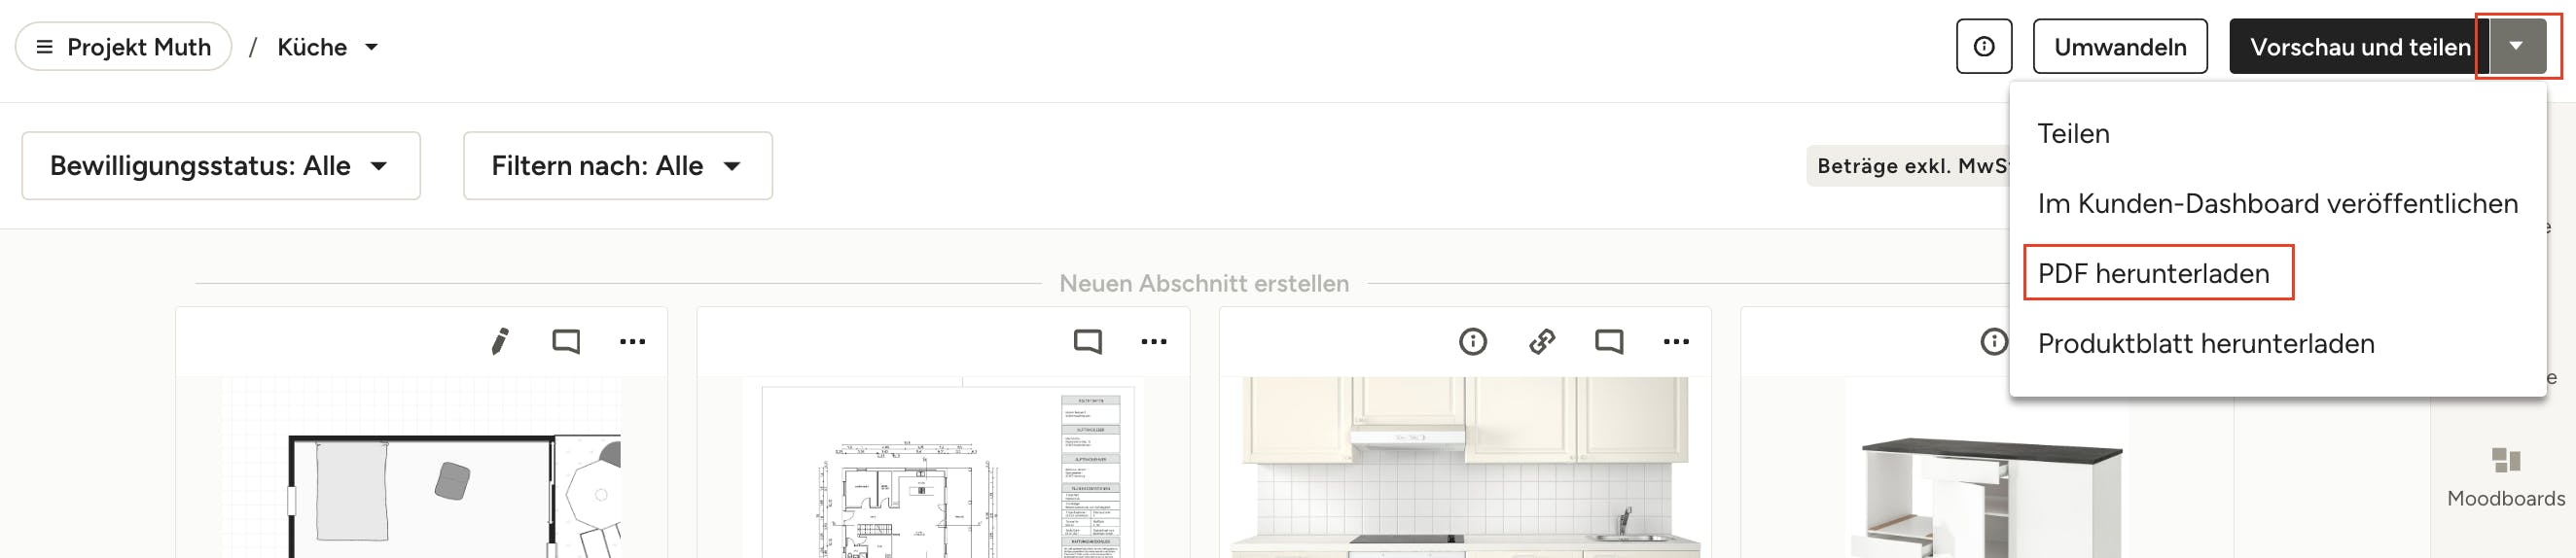Click the pencil edit icon on first card
Image resolution: width=2576 pixels, height=558 pixels.
pos(500,342)
